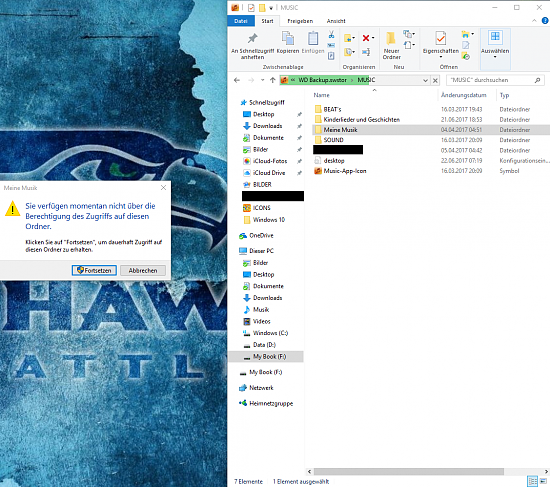Open the Auswählen dropdown arrow
550x487 pixels.
click(x=495, y=57)
